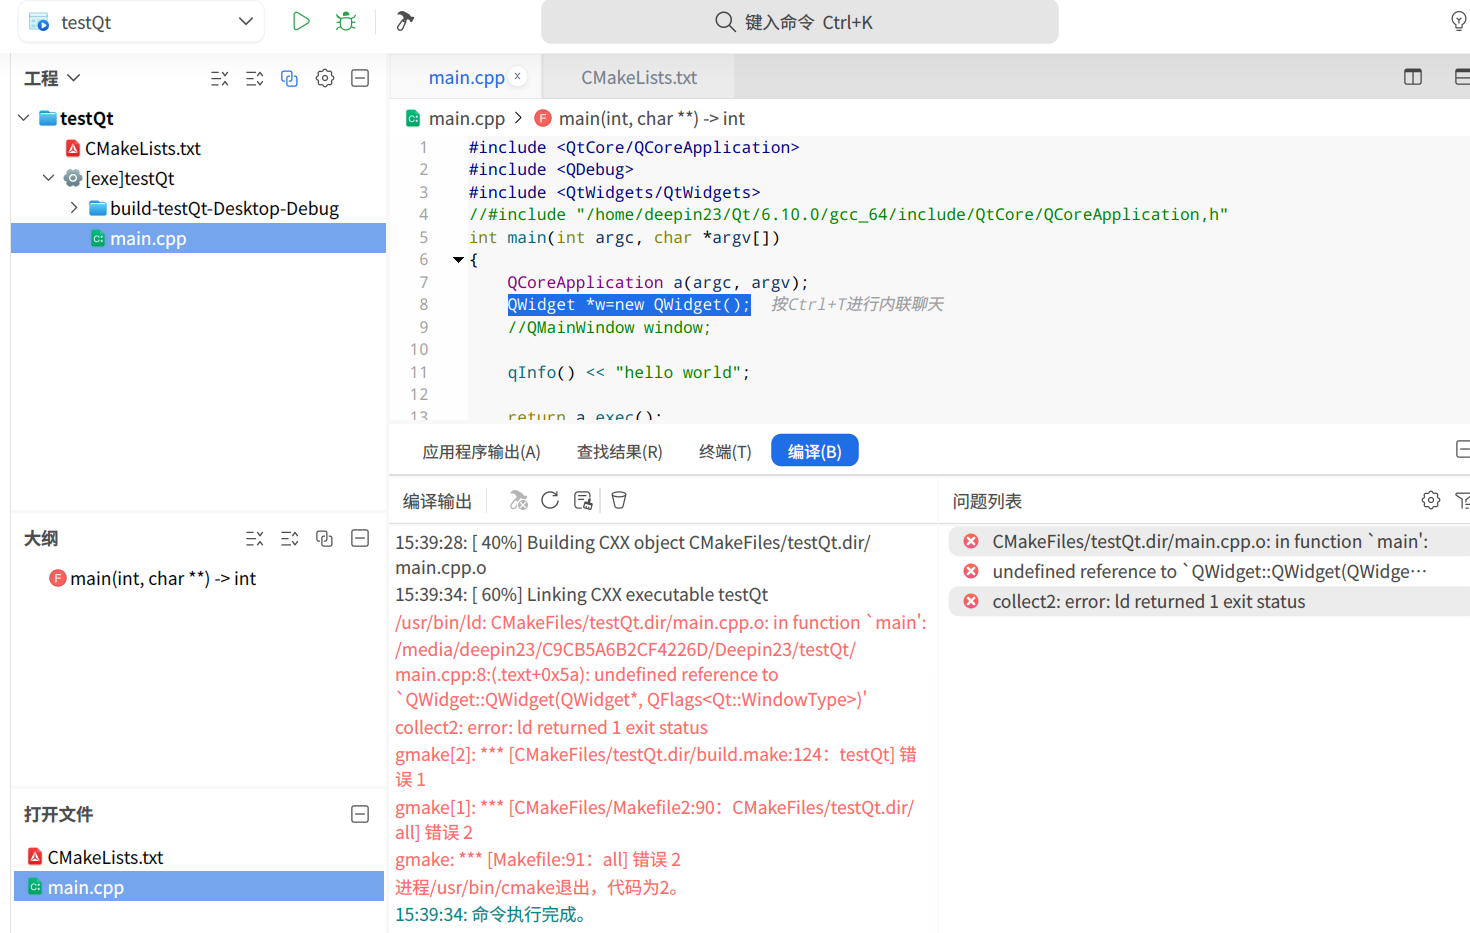This screenshot has width=1470, height=933.
Task: Toggle the blue link-with-editor icon in 工程 panel
Action: [290, 78]
